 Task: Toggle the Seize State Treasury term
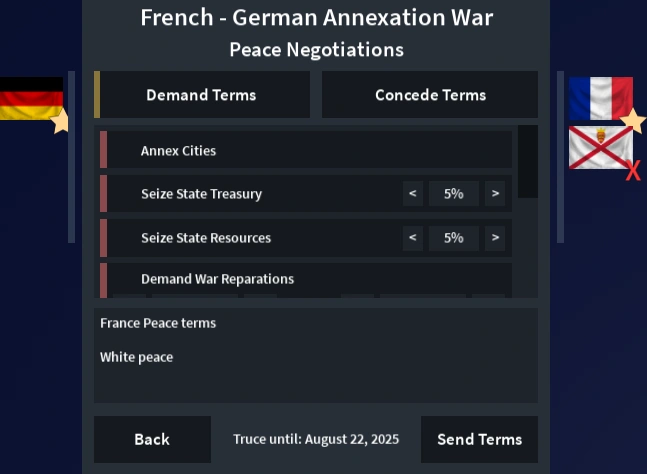click(x=201, y=194)
